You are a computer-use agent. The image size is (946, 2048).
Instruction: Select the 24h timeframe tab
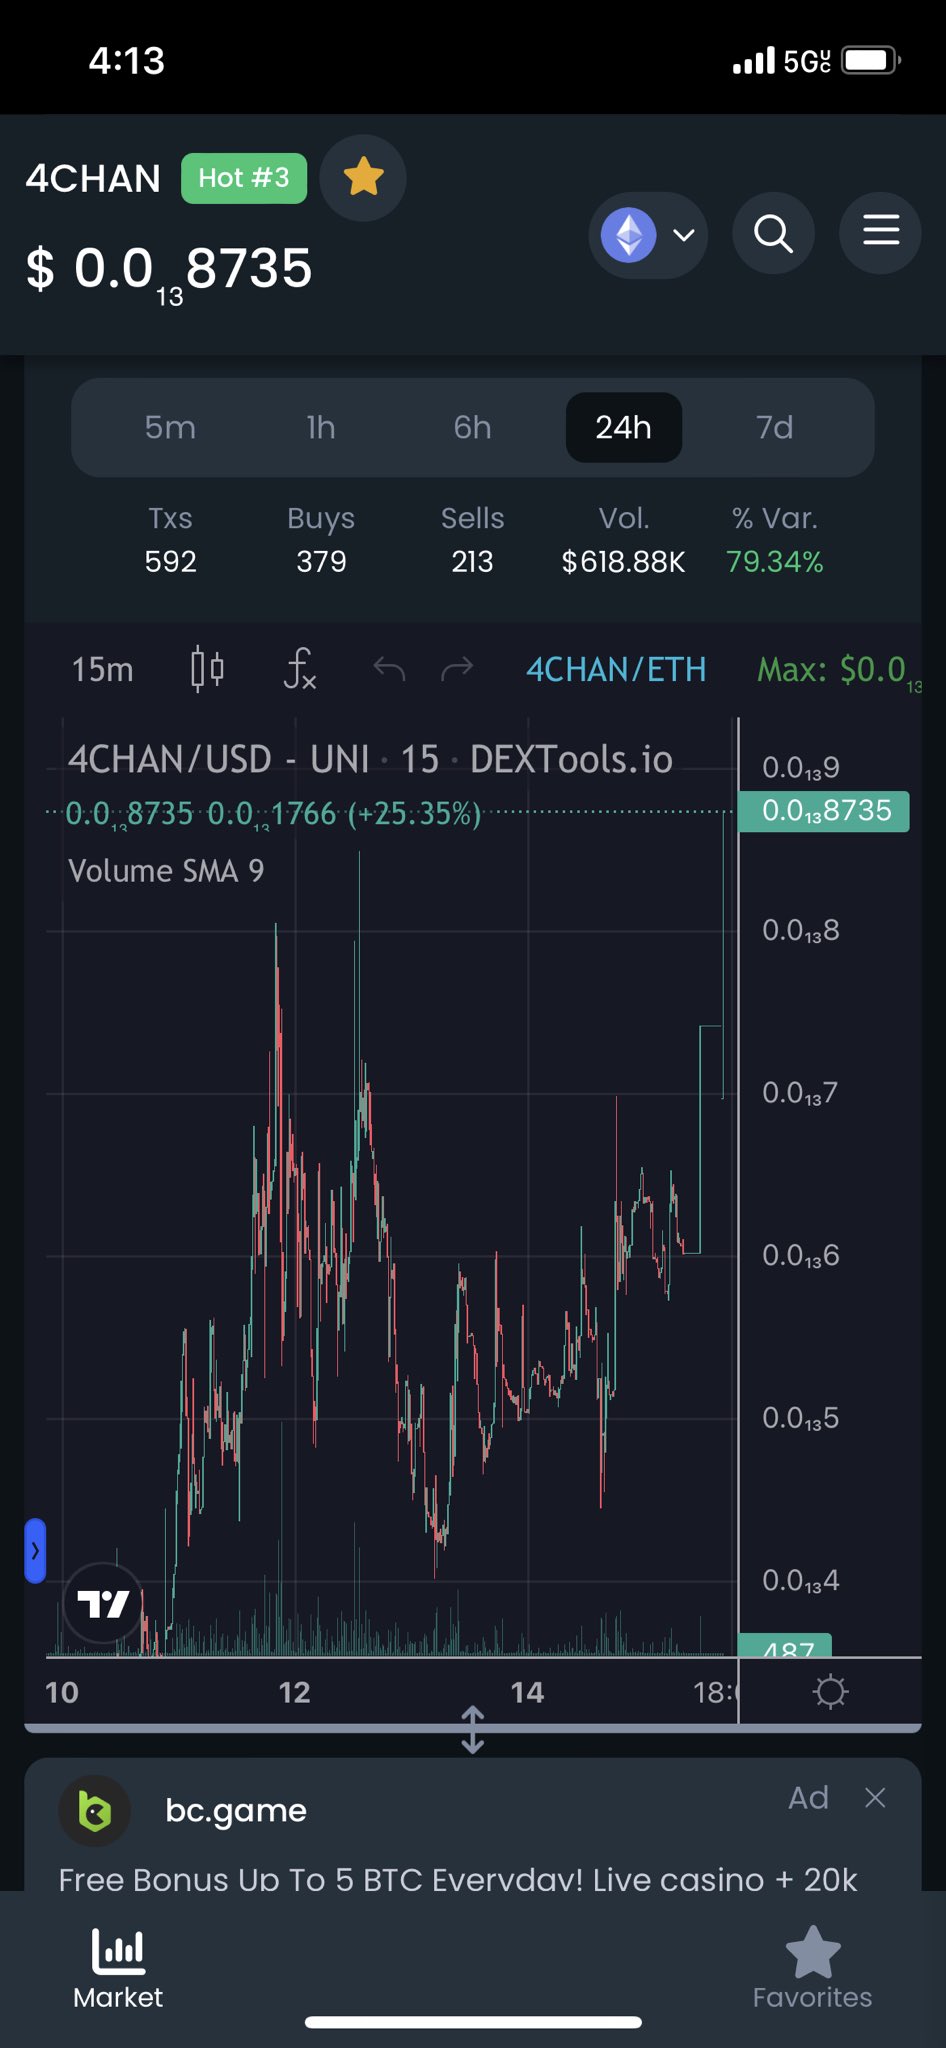(x=624, y=427)
